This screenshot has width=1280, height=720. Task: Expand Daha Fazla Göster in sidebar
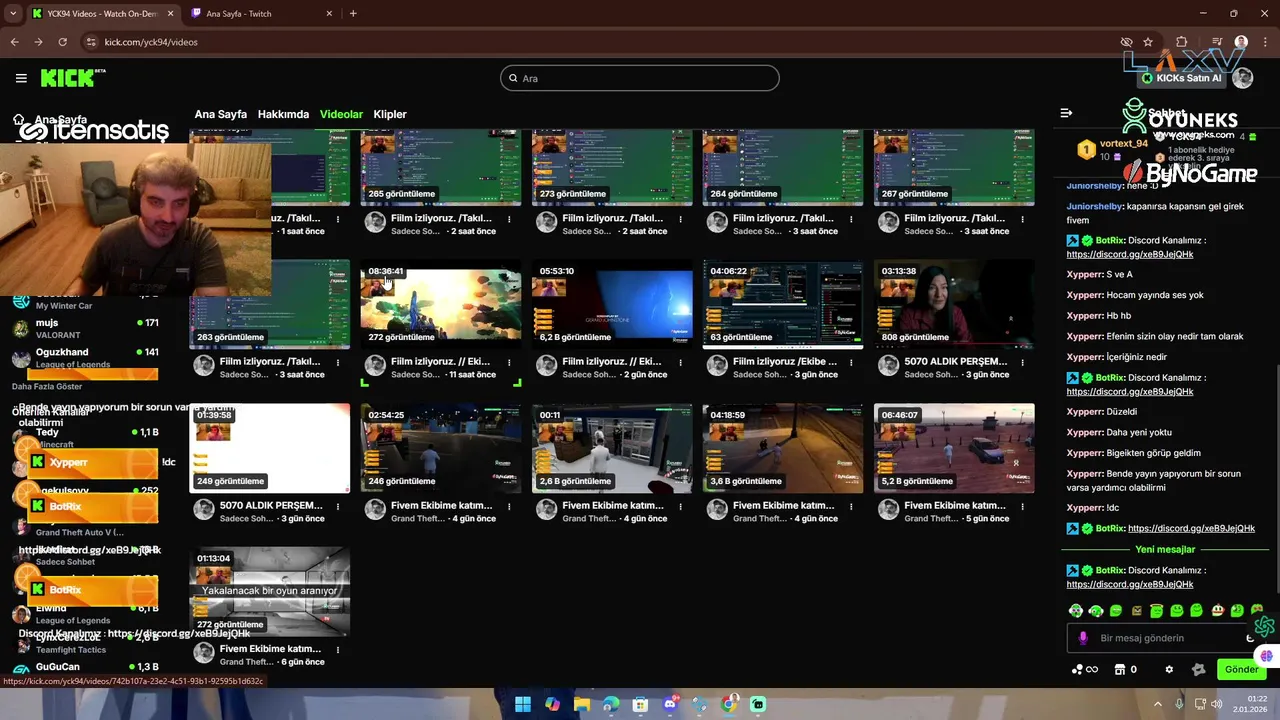point(47,386)
